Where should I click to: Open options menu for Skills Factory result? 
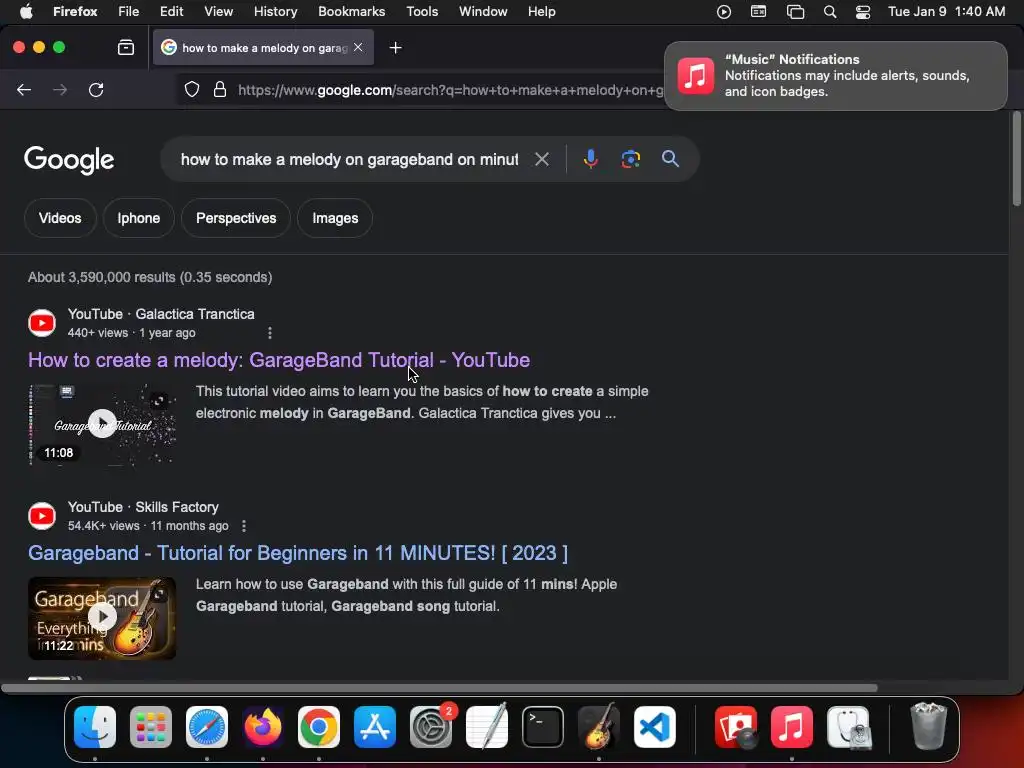[x=244, y=526]
